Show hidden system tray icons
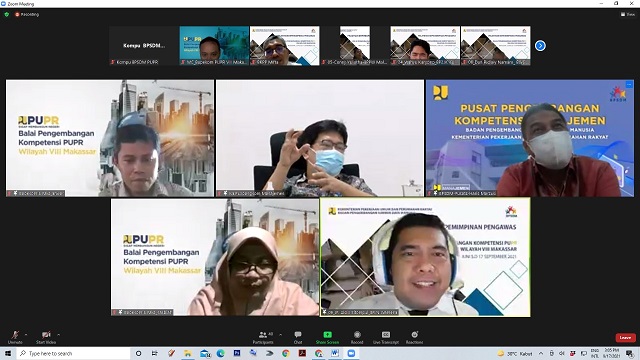 pos(541,353)
